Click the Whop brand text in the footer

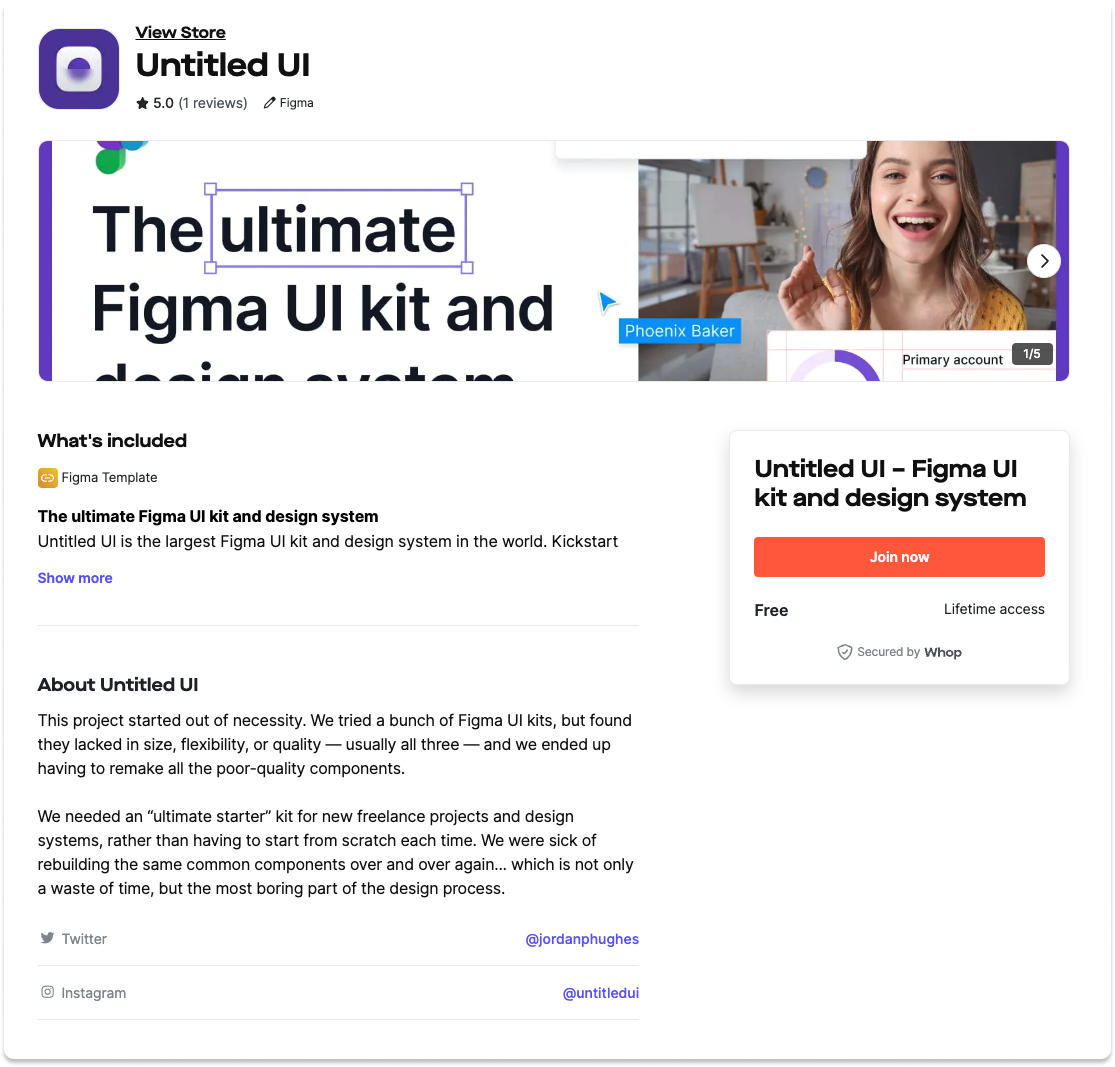(x=942, y=652)
